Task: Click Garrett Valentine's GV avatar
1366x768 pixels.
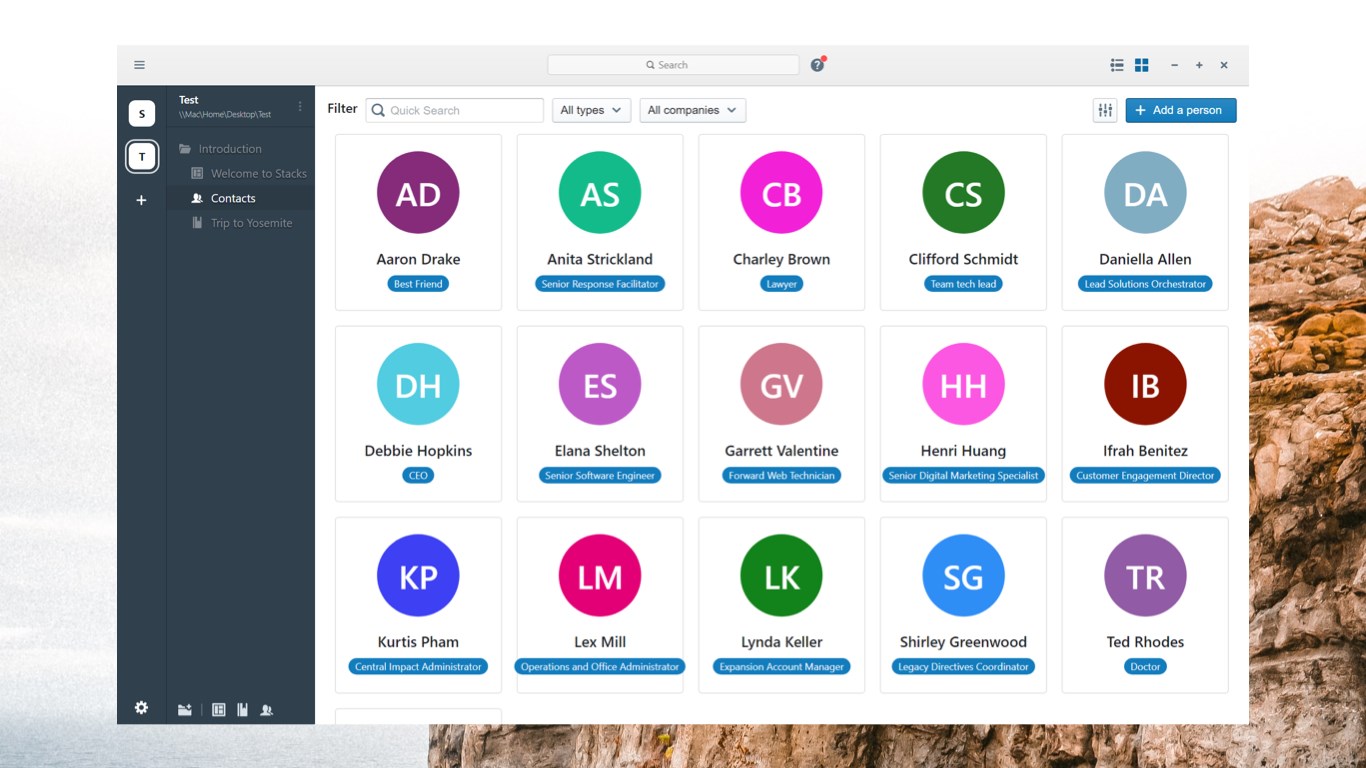Action: pyautogui.click(x=781, y=385)
